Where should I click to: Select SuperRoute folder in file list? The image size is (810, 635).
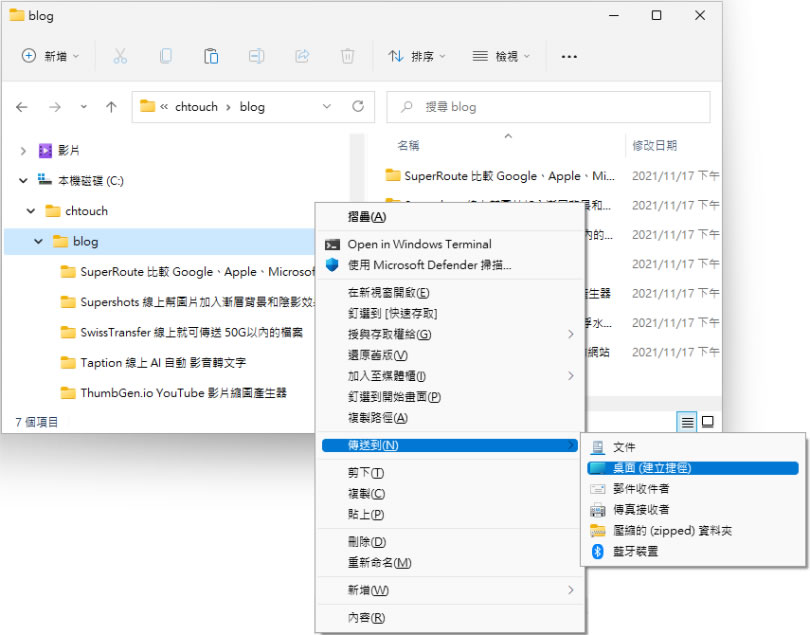[x=500, y=176]
